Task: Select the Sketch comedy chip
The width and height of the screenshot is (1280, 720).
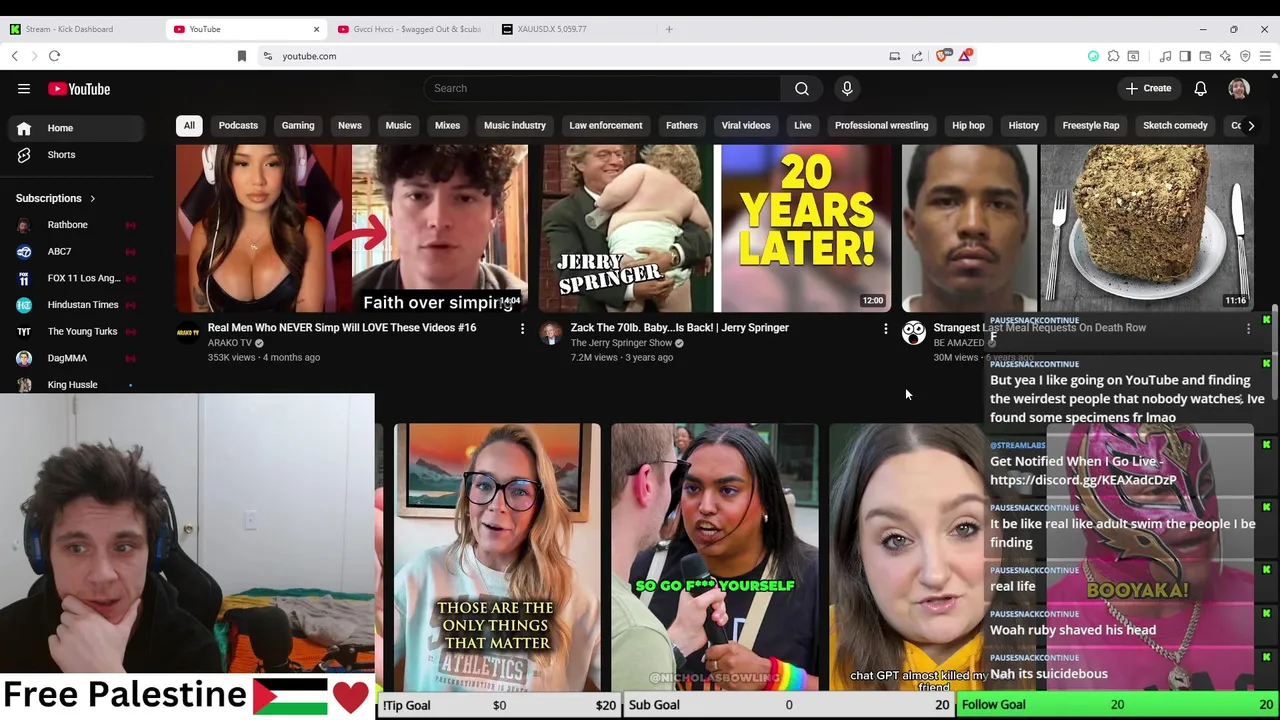Action: pos(1175,125)
